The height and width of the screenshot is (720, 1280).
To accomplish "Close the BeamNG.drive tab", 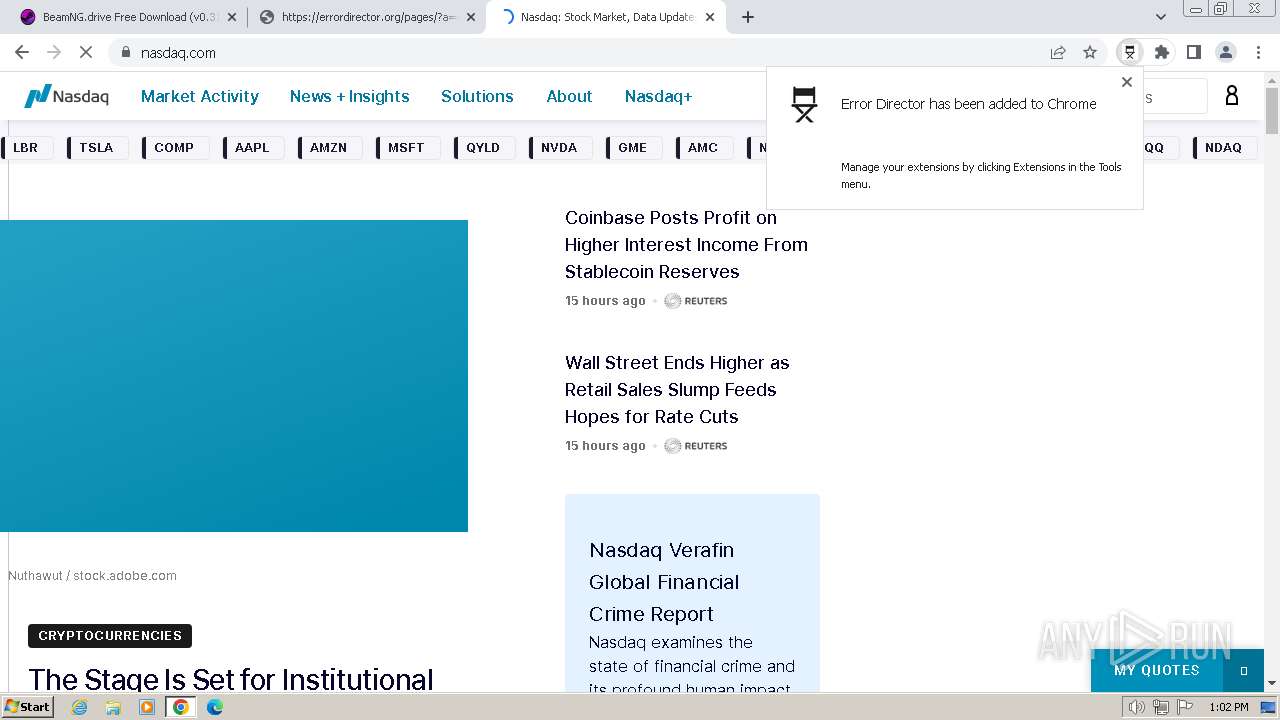I will [x=232, y=17].
